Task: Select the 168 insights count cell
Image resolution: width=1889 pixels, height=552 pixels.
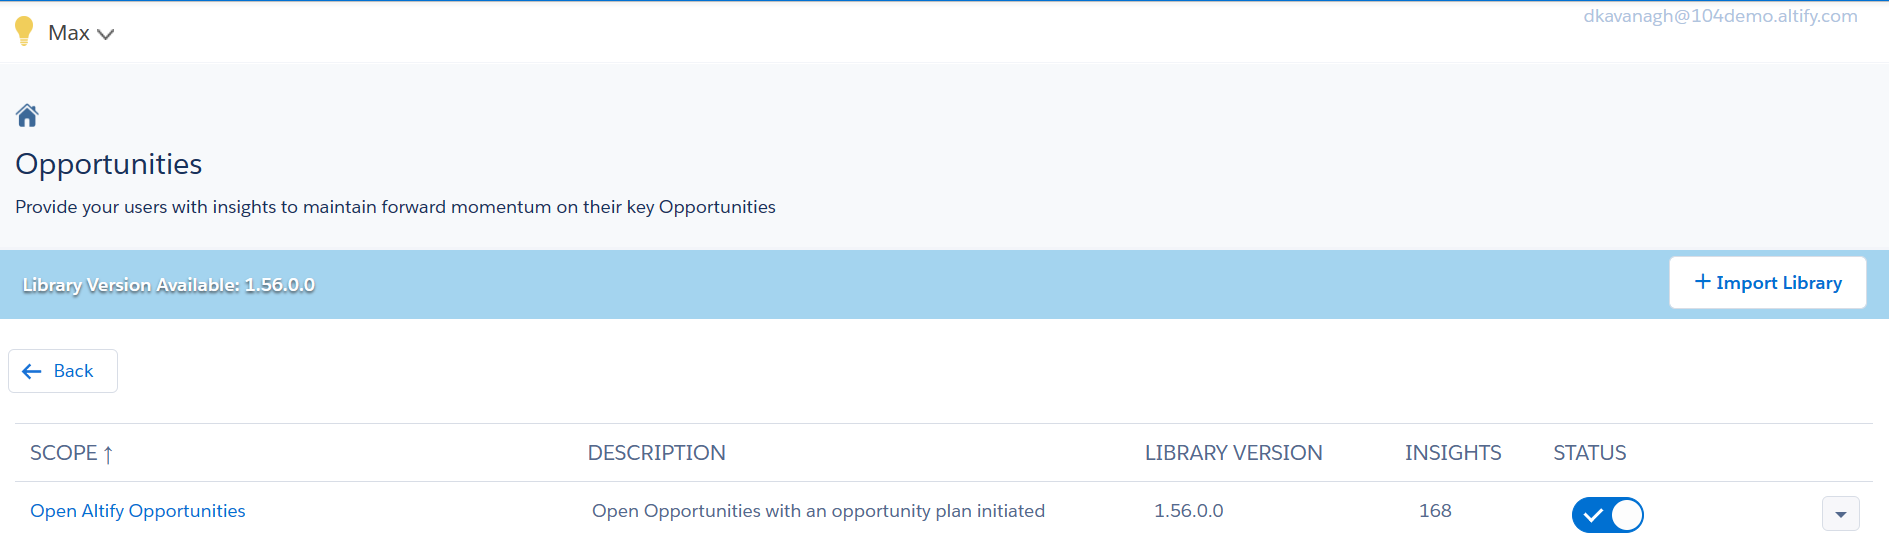Action: (x=1435, y=511)
